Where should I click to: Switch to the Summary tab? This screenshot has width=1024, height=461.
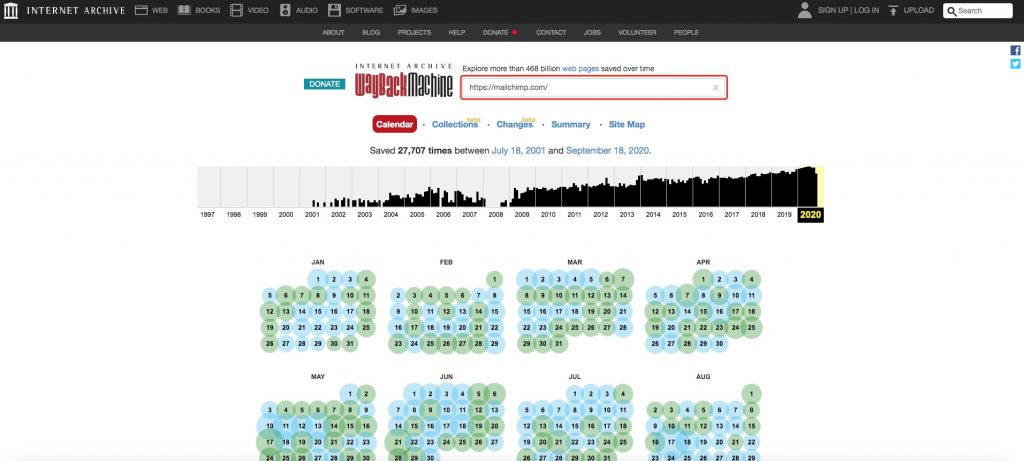pyautogui.click(x=571, y=124)
